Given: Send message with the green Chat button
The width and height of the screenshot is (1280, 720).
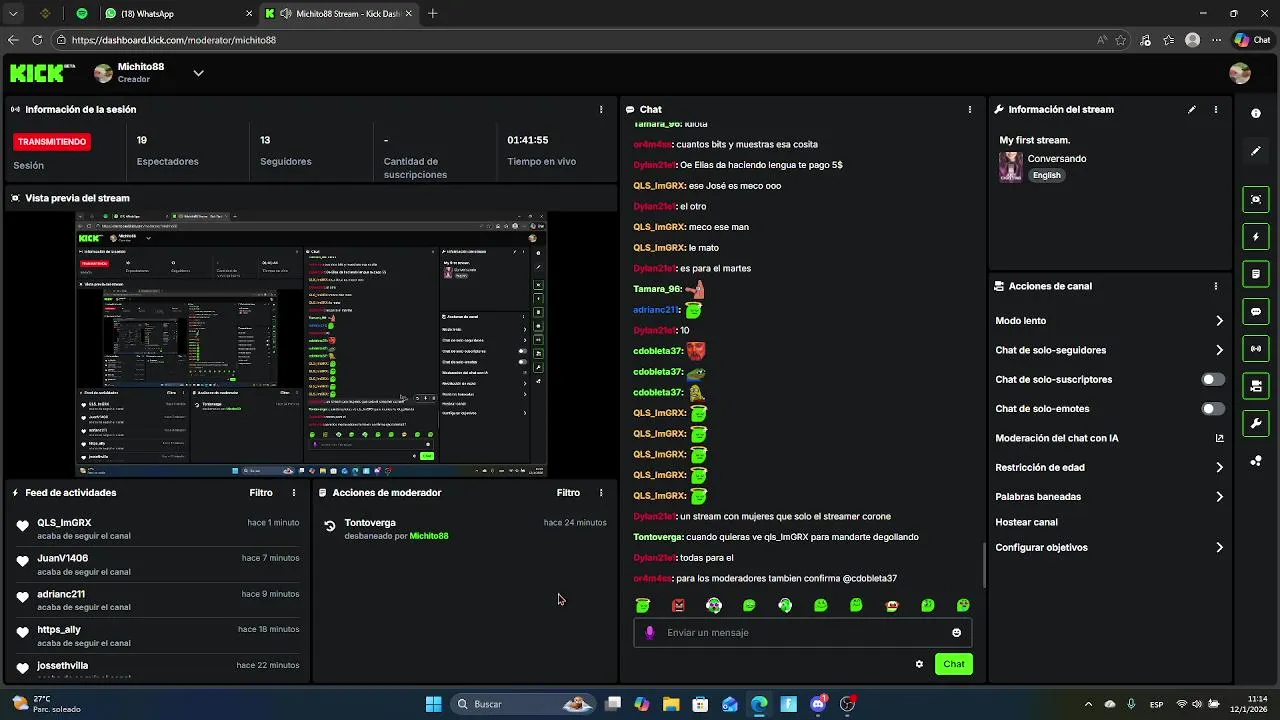Looking at the screenshot, I should pos(954,664).
